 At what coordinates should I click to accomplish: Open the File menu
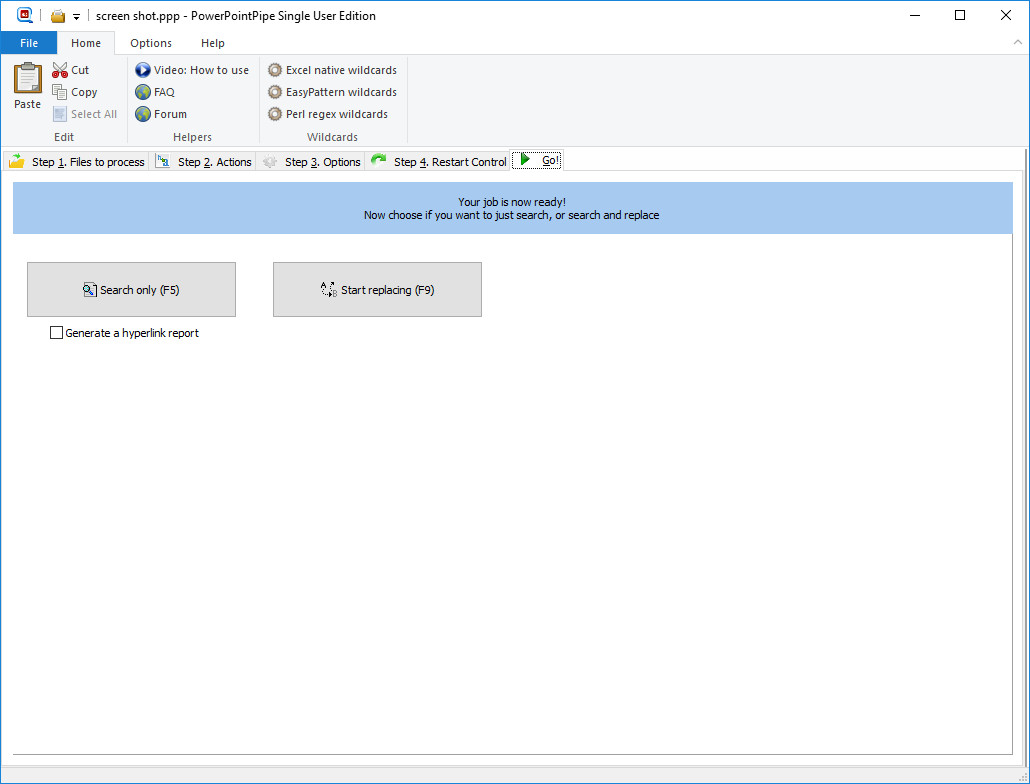point(29,43)
